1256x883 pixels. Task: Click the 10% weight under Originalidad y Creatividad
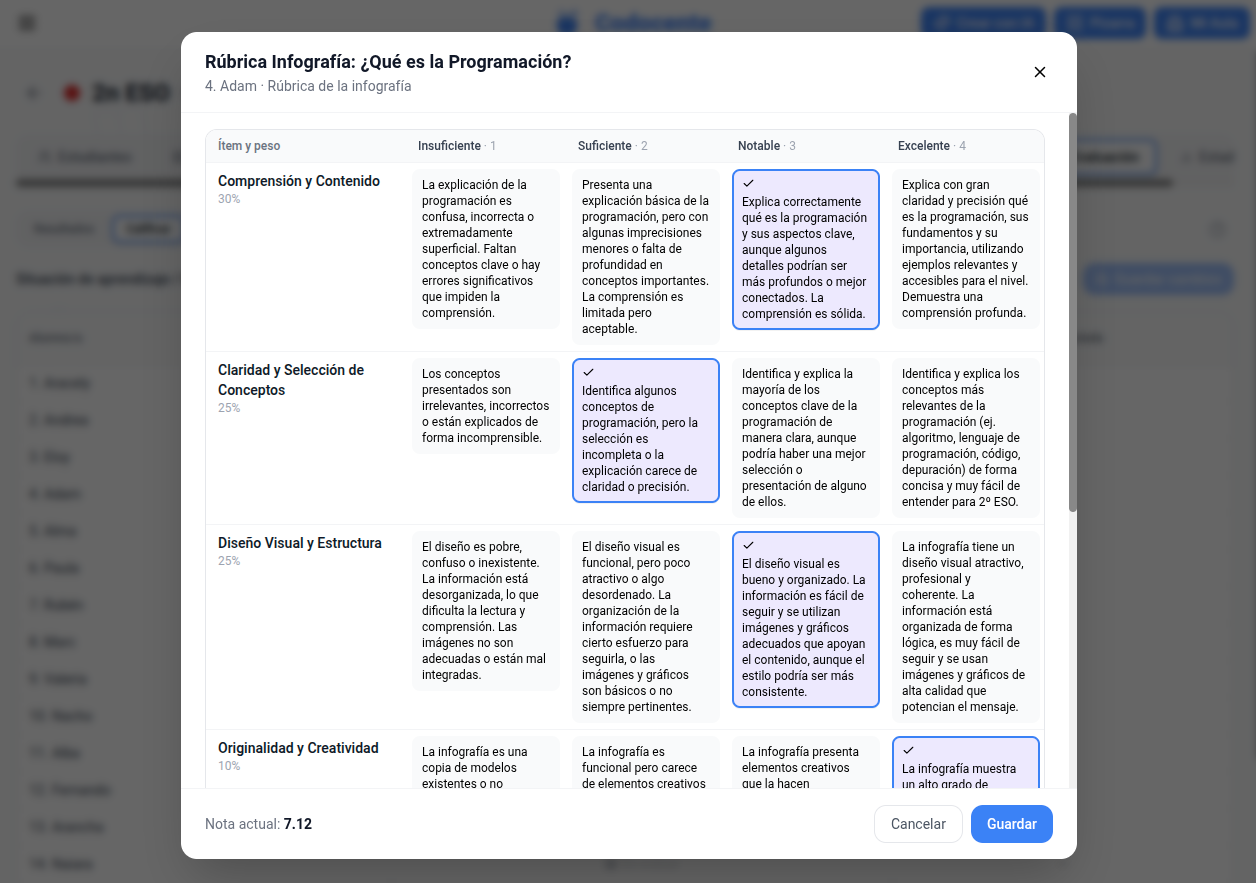point(229,766)
